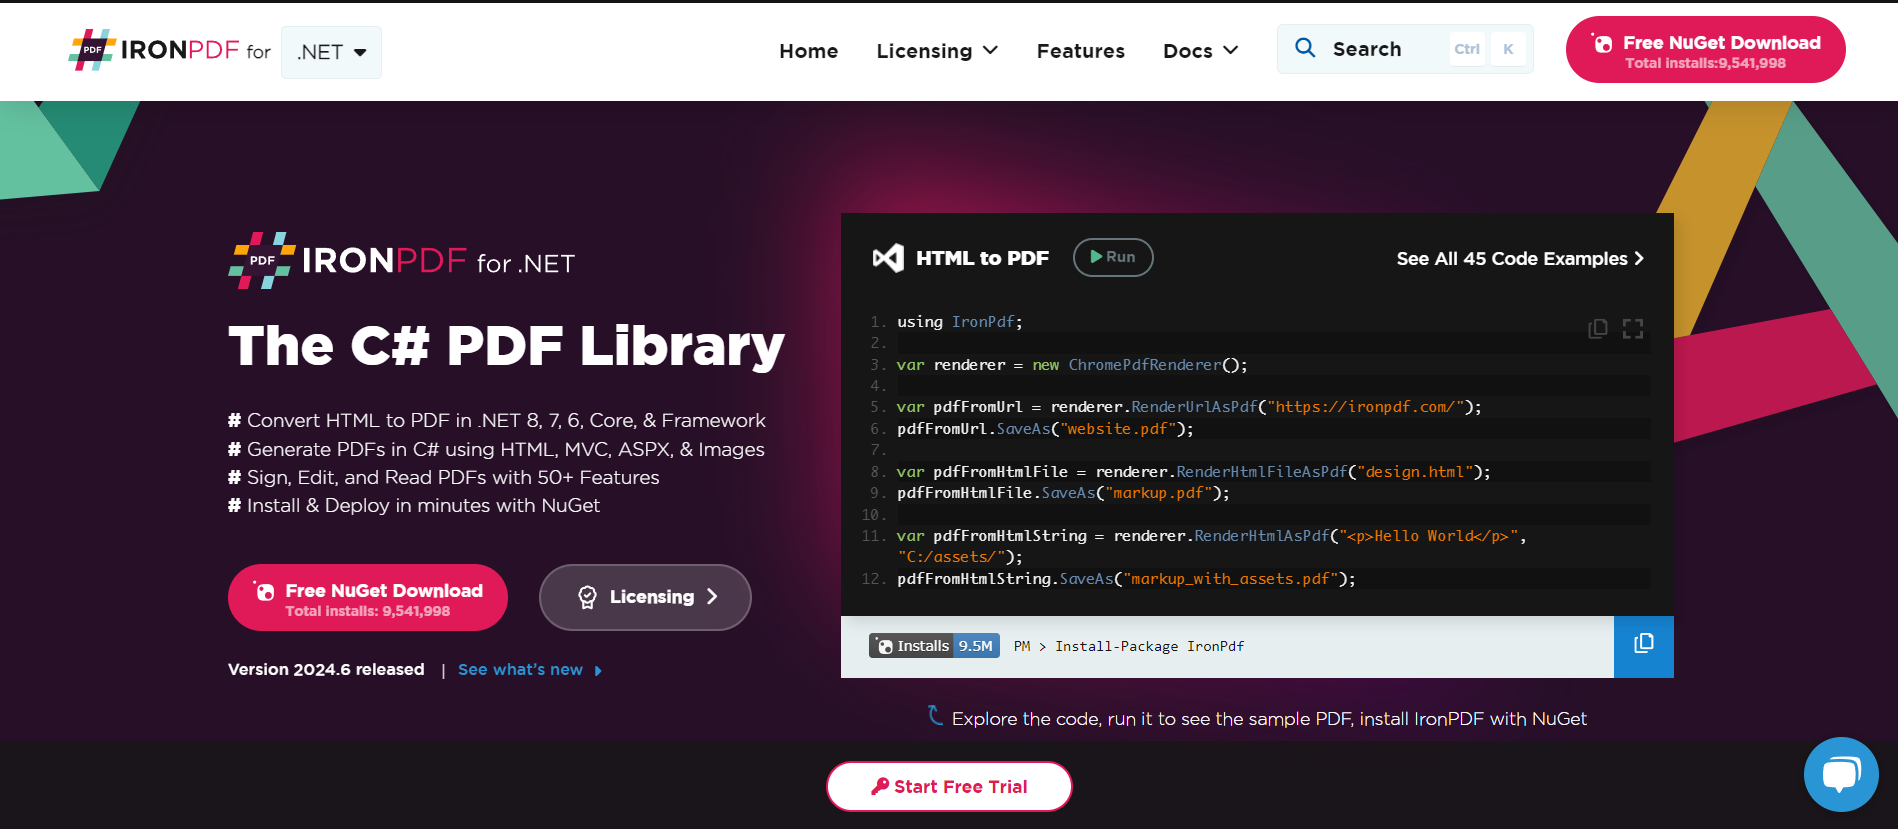
Task: Click the chevron on See All Code Examples
Action: point(1639,259)
